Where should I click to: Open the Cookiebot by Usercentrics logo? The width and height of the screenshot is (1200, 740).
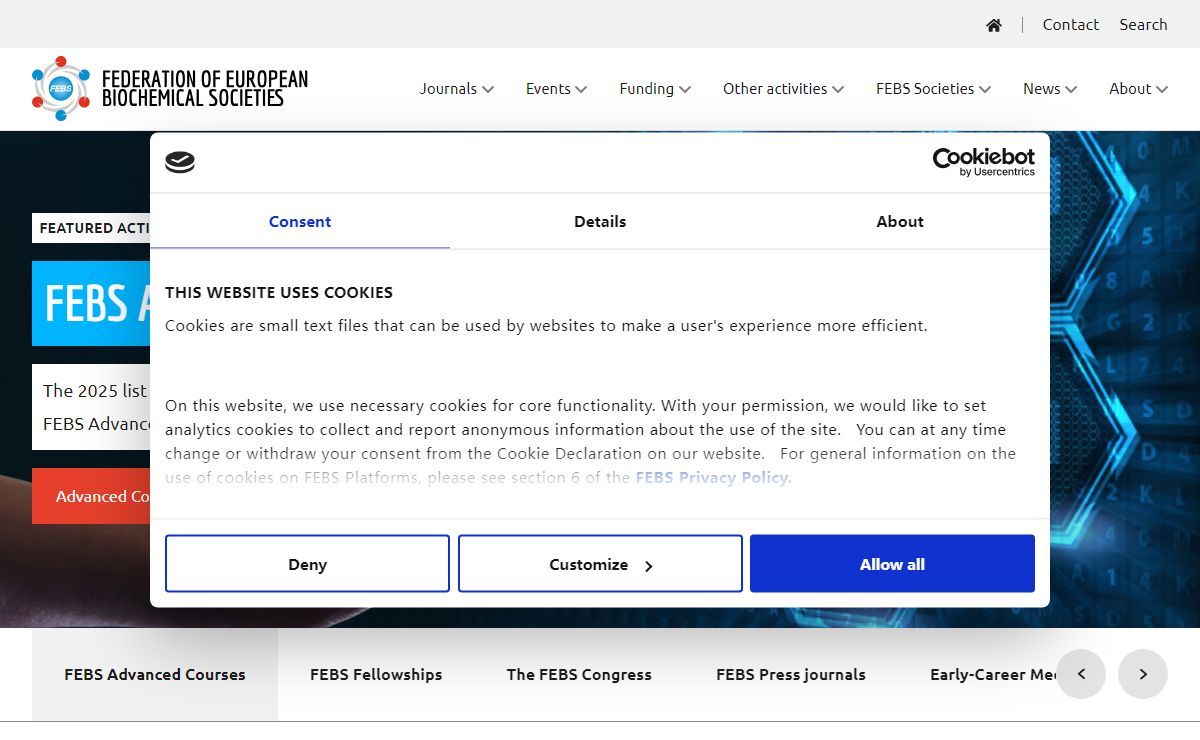(x=984, y=162)
